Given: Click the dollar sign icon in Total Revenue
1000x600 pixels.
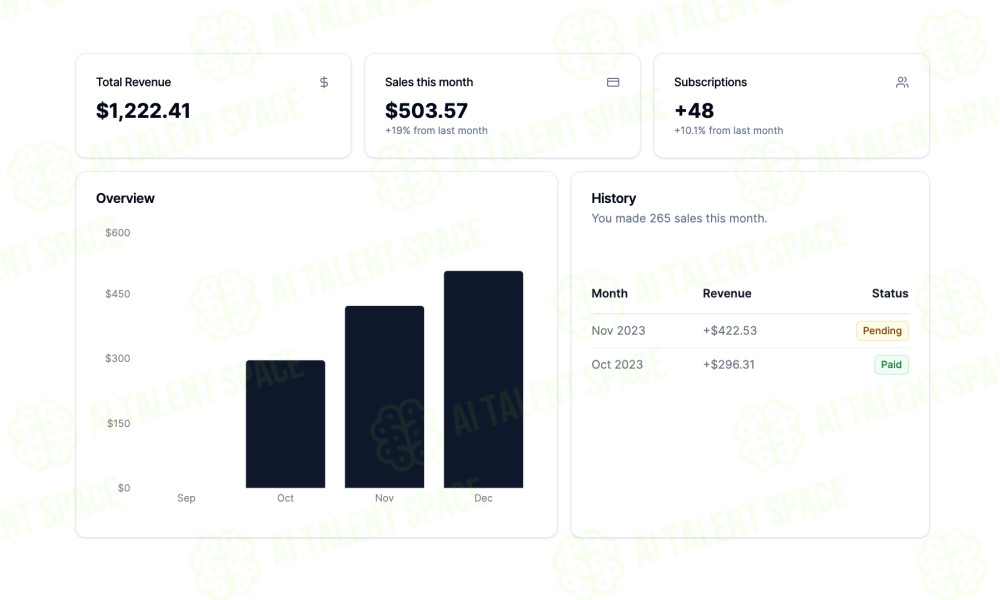Looking at the screenshot, I should (324, 82).
